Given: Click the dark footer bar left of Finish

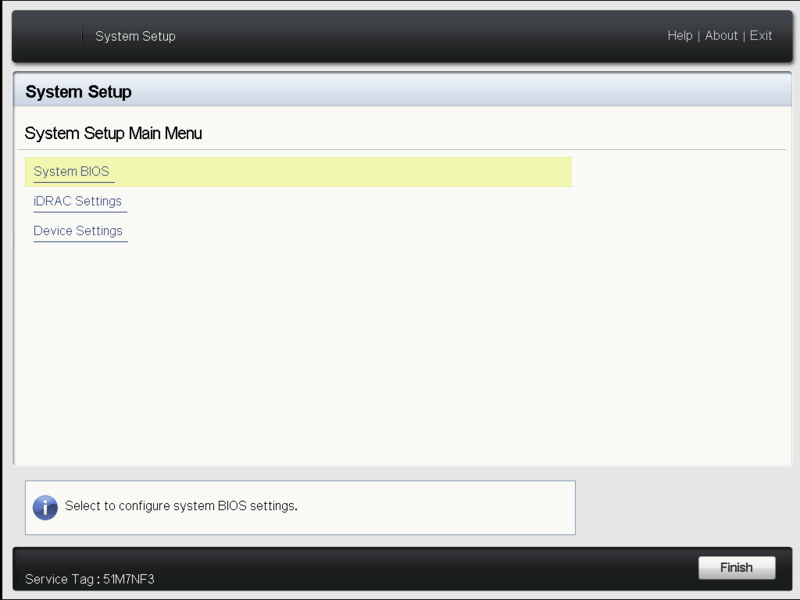Looking at the screenshot, I should click(400, 568).
